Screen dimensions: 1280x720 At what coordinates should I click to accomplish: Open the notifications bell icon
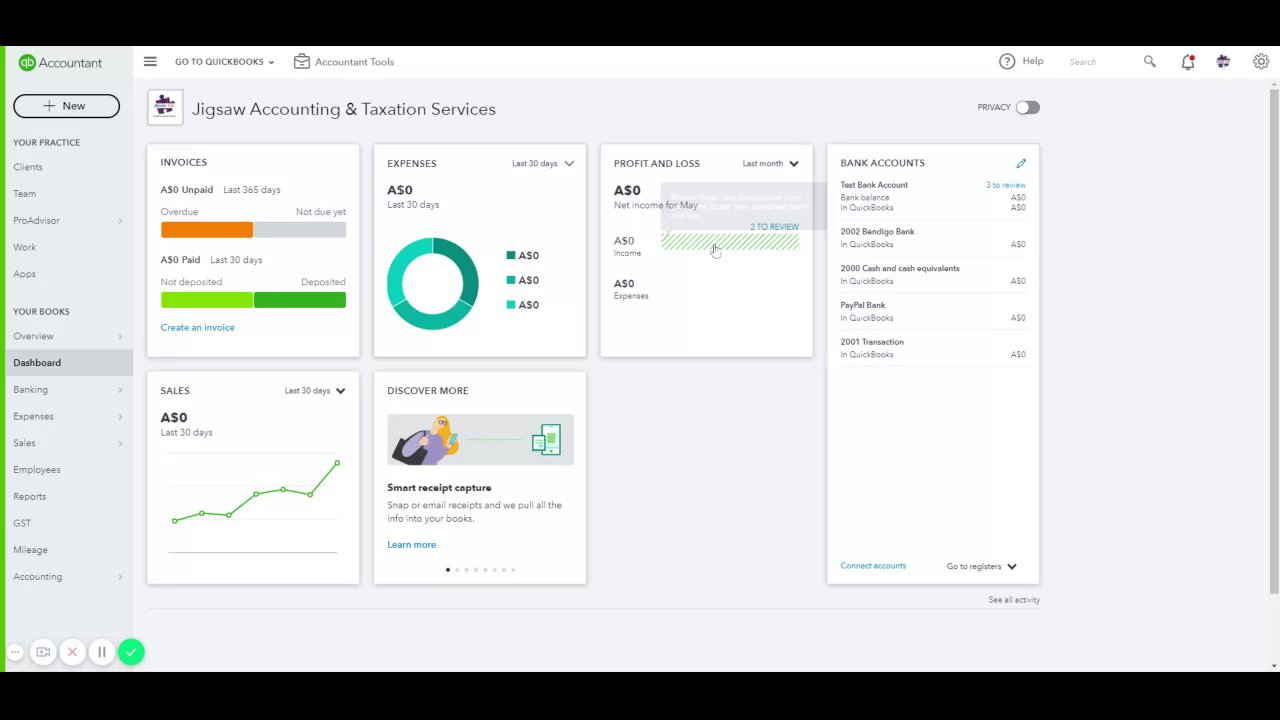(1187, 62)
